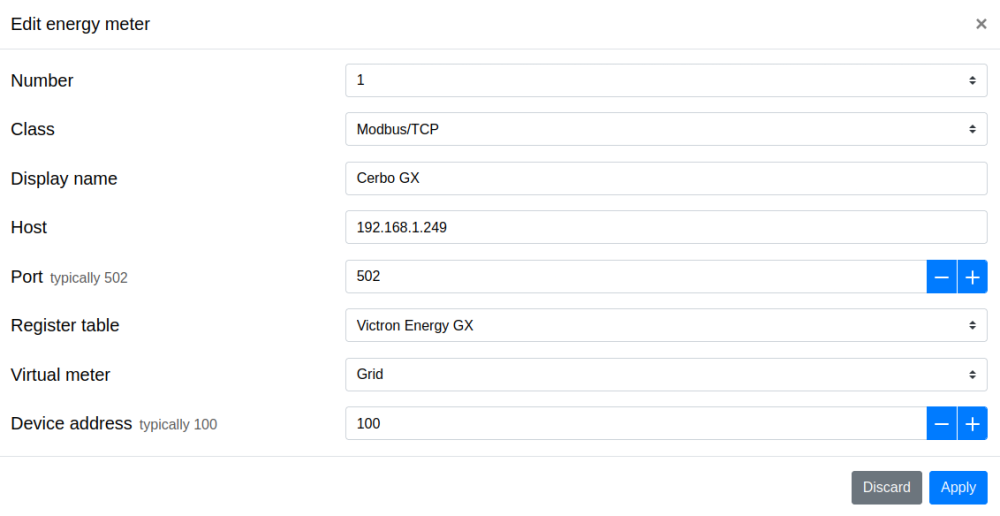Click into the Device address input

(x=636, y=424)
